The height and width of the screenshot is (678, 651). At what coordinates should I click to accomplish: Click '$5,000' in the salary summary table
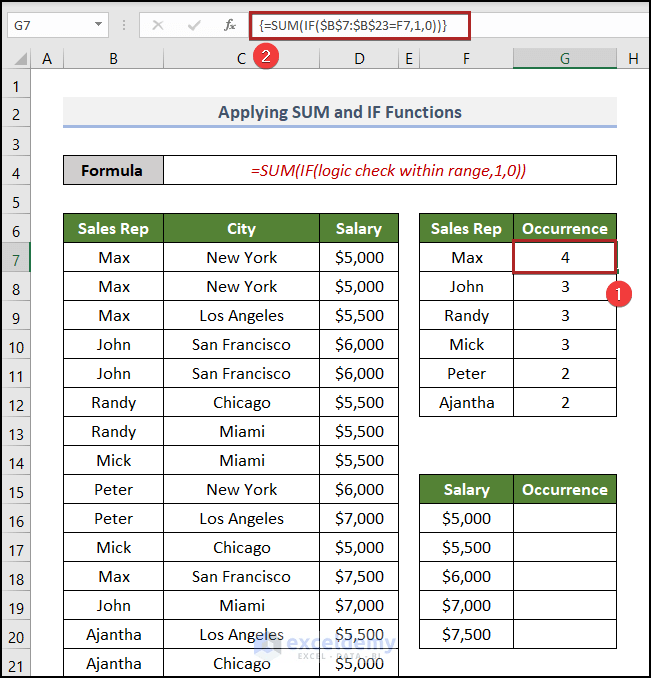pos(466,518)
